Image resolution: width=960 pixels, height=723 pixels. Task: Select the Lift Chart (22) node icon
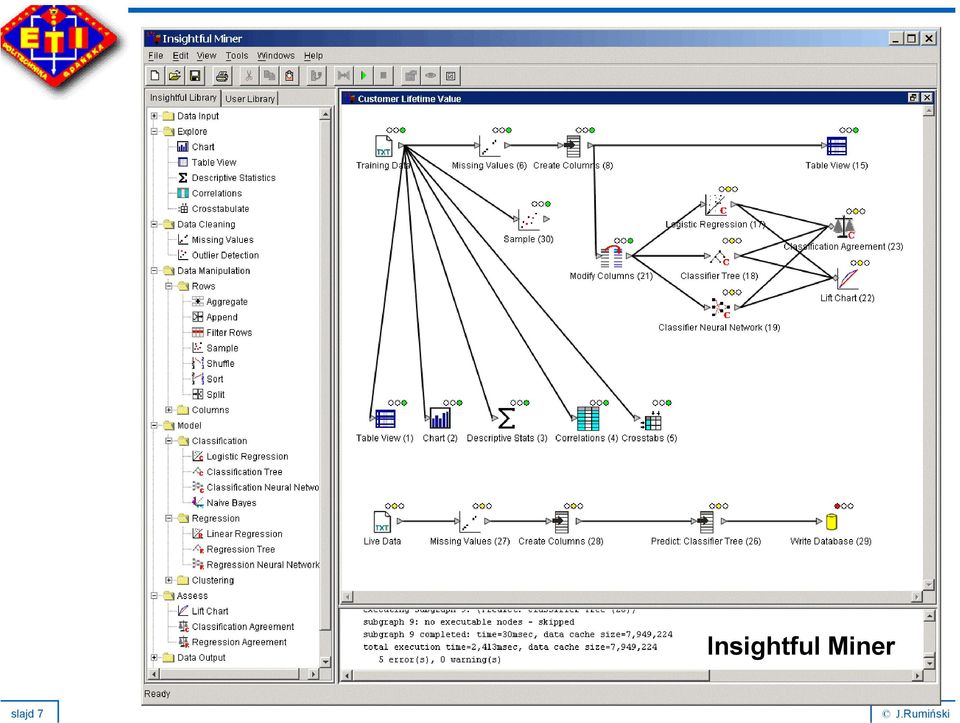tap(848, 278)
